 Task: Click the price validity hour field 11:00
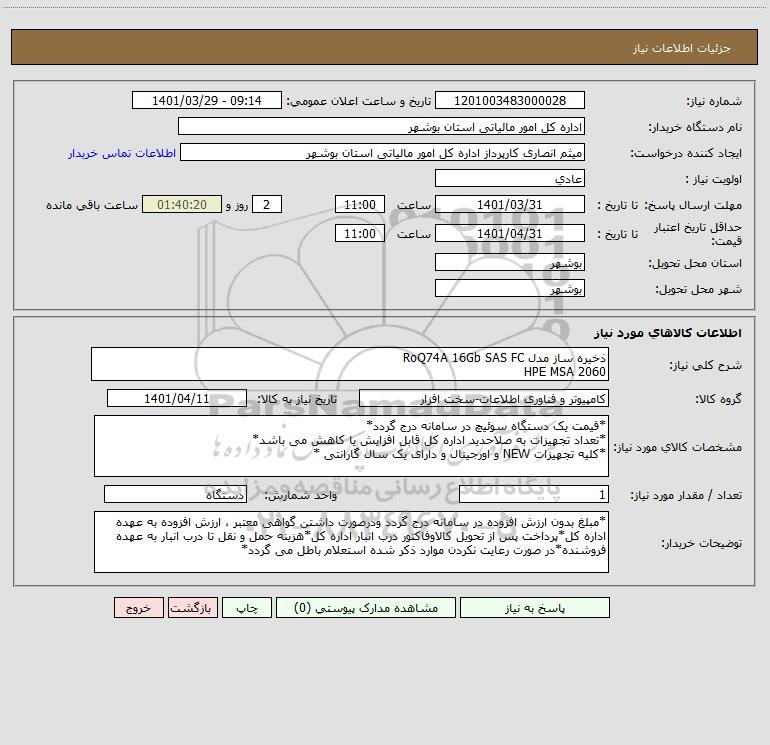coord(359,233)
